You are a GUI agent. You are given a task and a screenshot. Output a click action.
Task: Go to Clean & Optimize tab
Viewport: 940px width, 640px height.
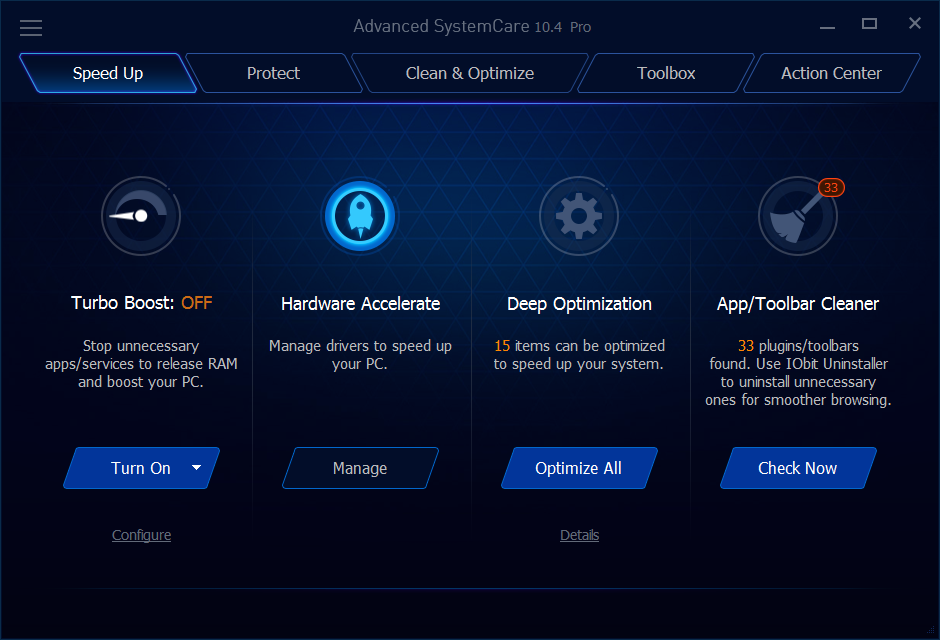[x=469, y=73]
